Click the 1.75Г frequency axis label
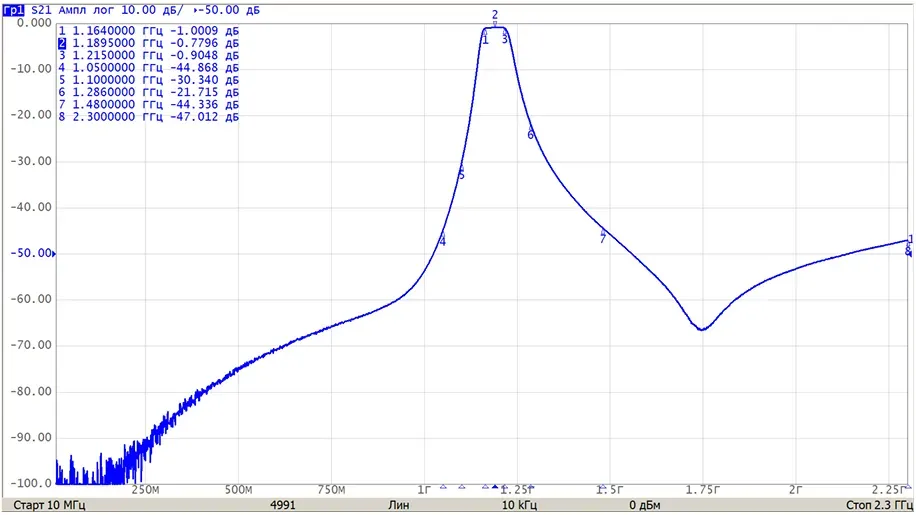 pyautogui.click(x=702, y=490)
